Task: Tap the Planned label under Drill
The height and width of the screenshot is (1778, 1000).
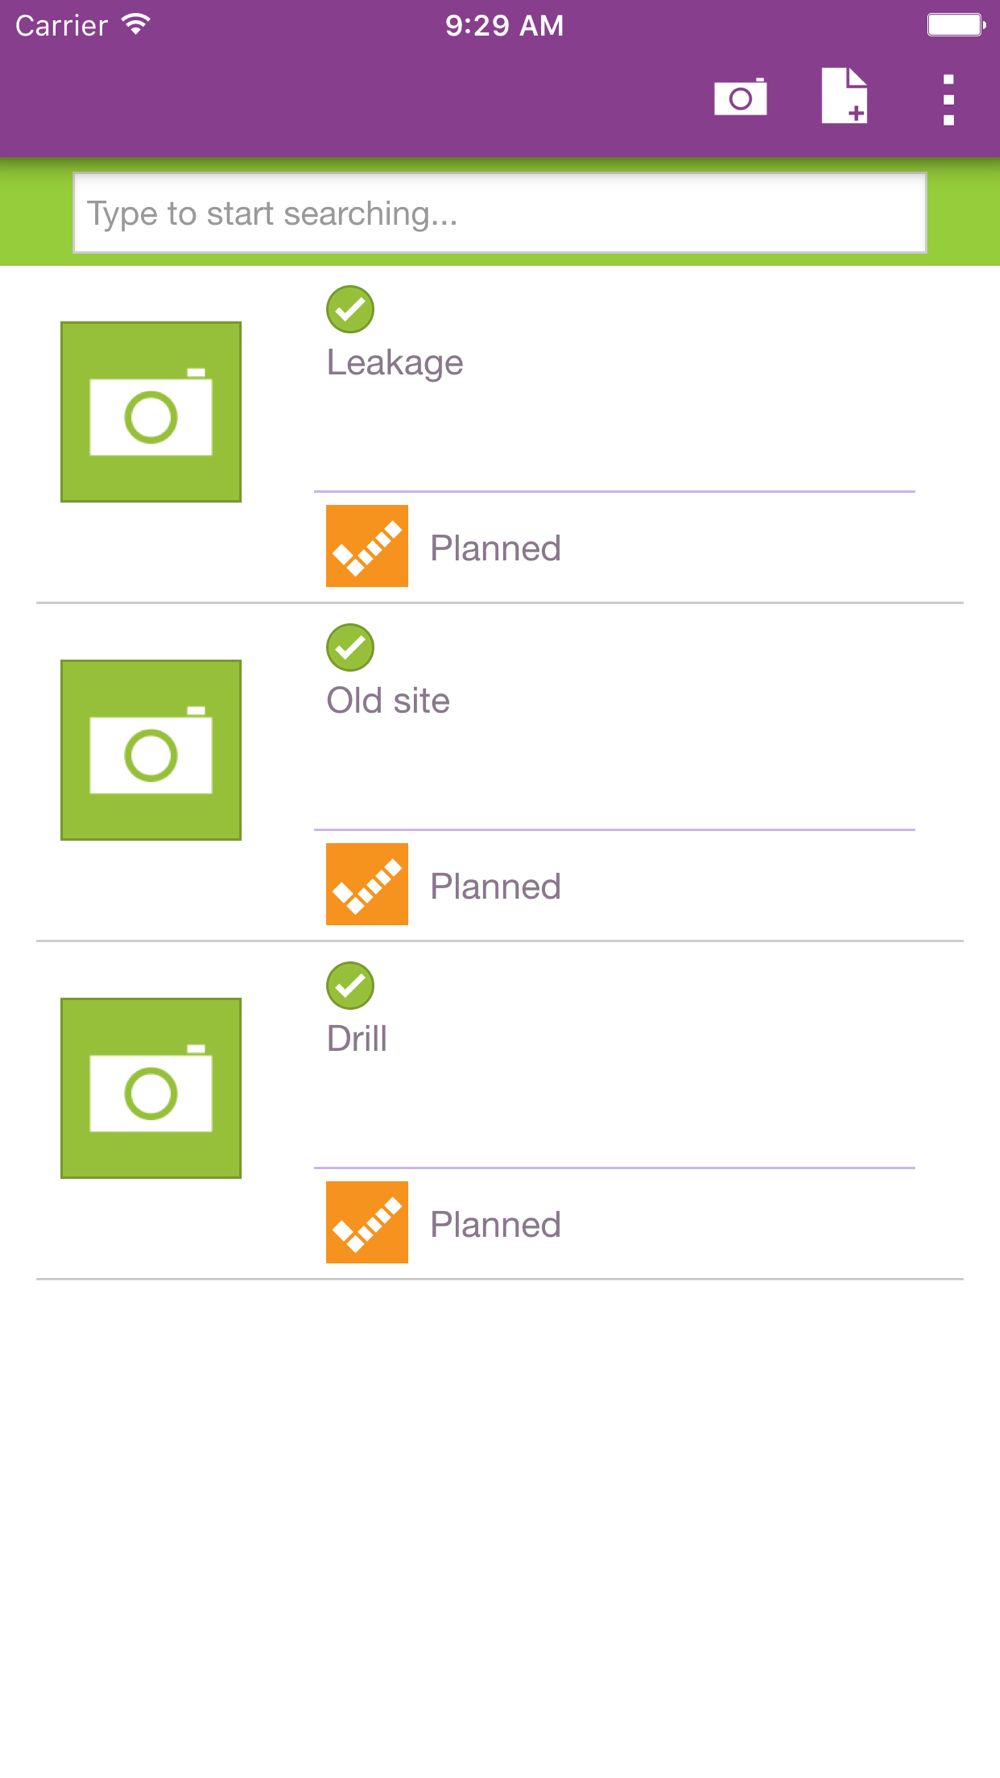Action: (x=495, y=1224)
